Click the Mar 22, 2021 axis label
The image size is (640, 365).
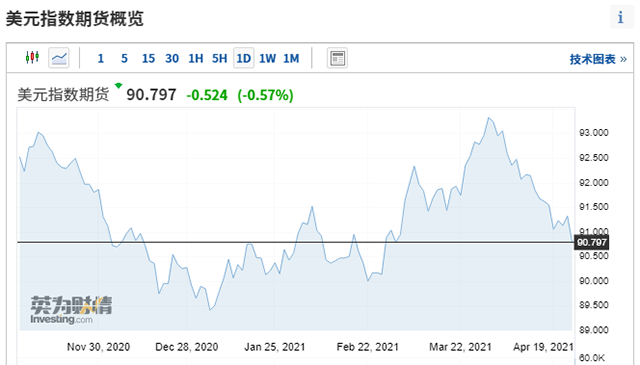(460, 347)
